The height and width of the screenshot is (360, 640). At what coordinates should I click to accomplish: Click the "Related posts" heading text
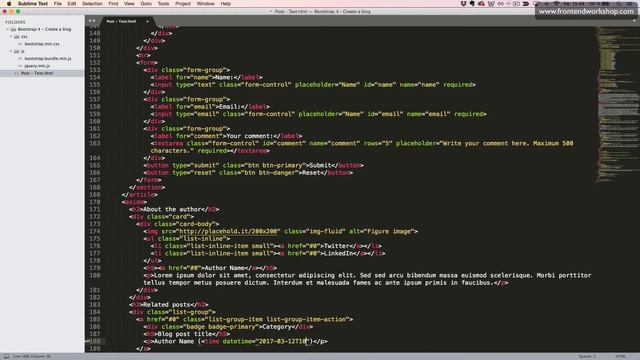tap(166, 305)
